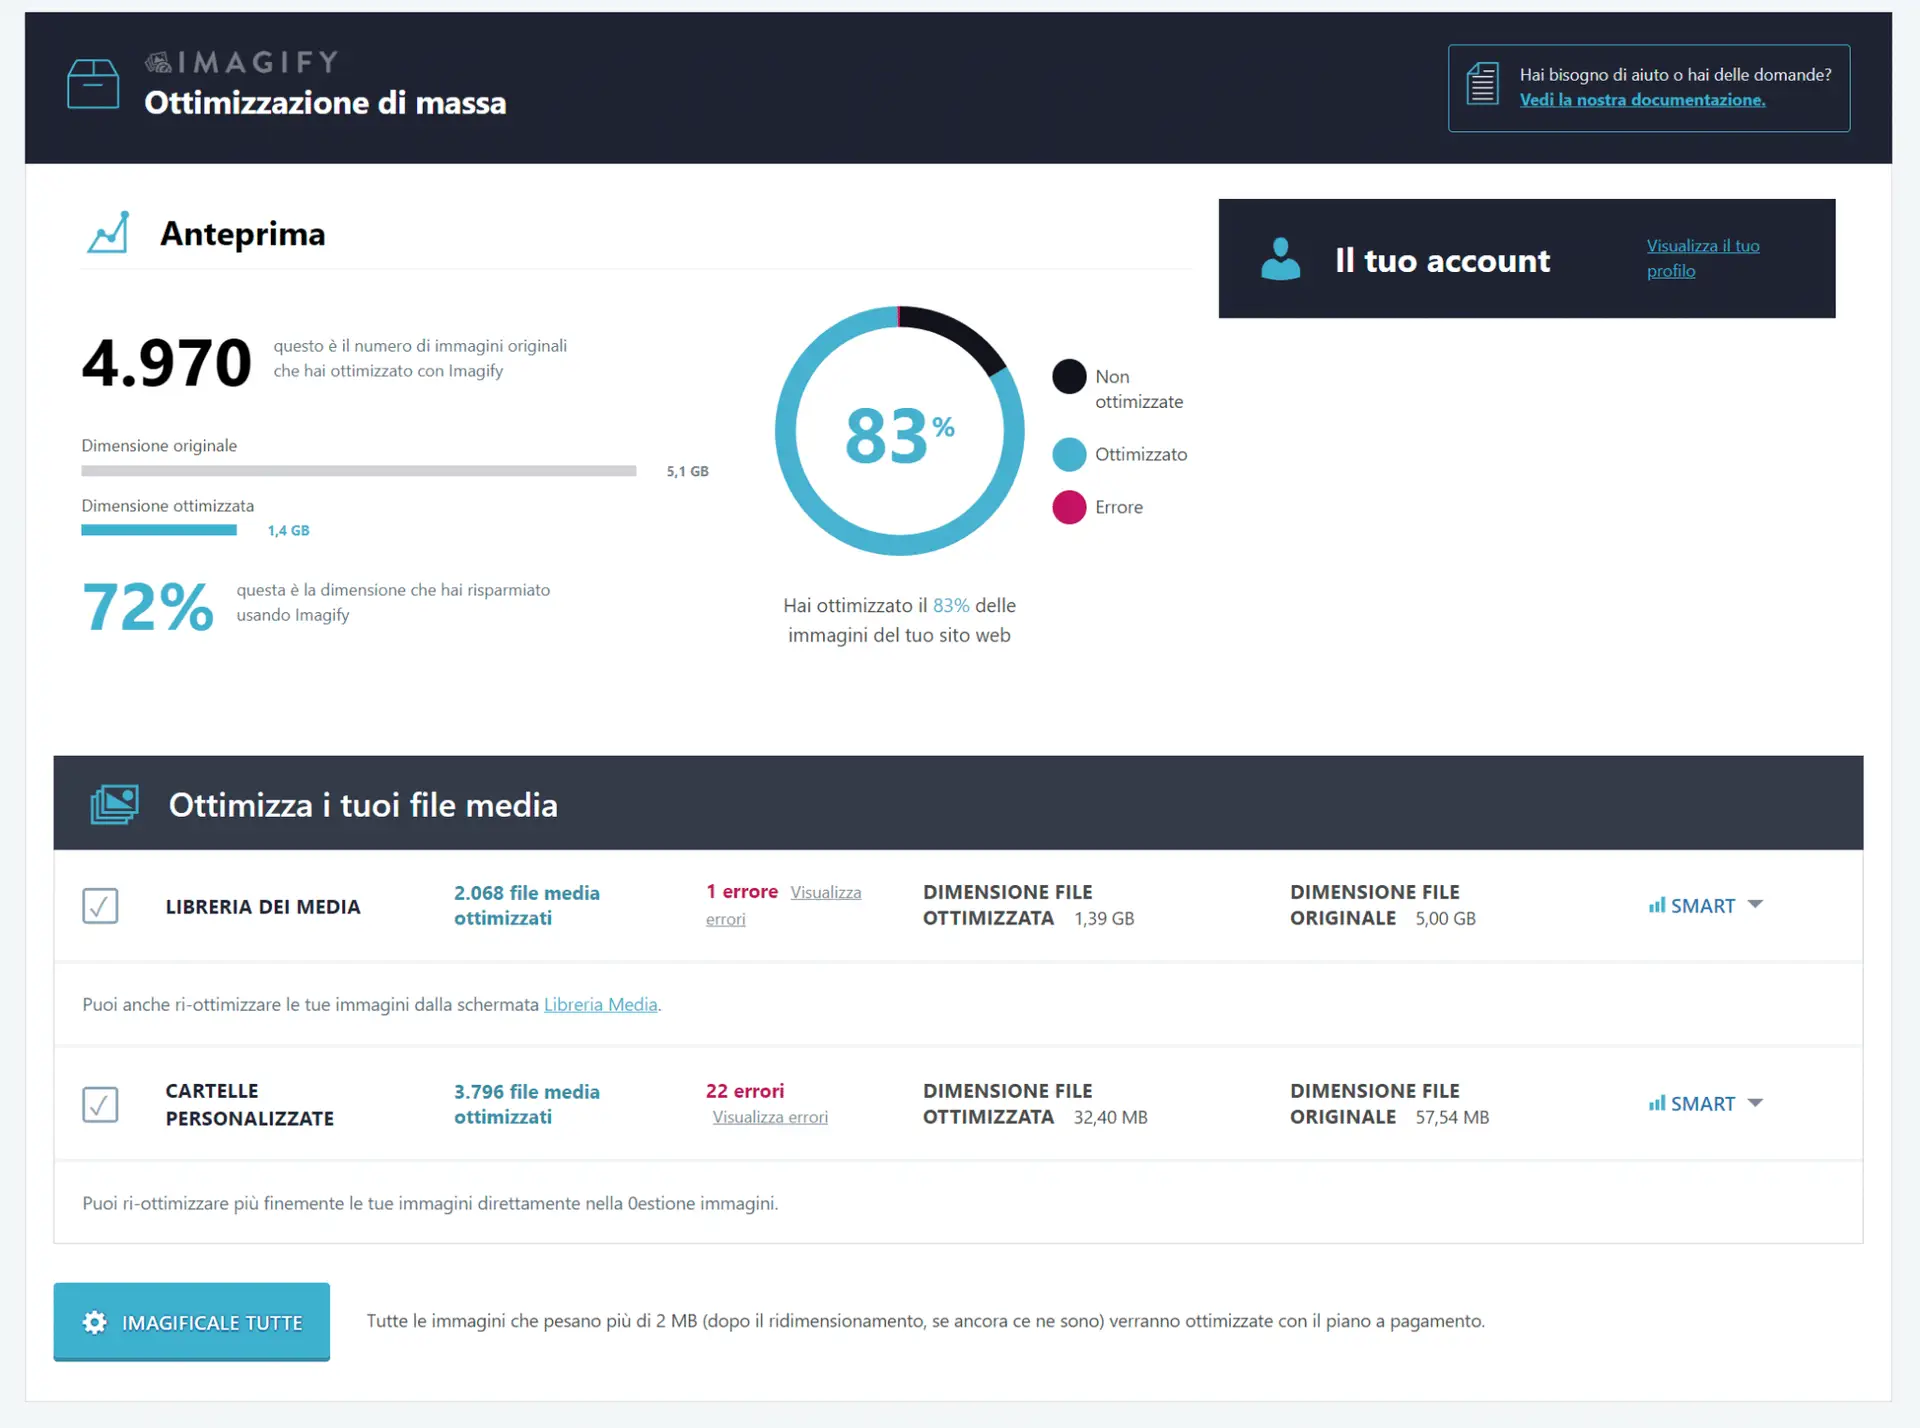Click the Anteprima chart icon
Screen dimensions: 1920x1428
point(108,233)
